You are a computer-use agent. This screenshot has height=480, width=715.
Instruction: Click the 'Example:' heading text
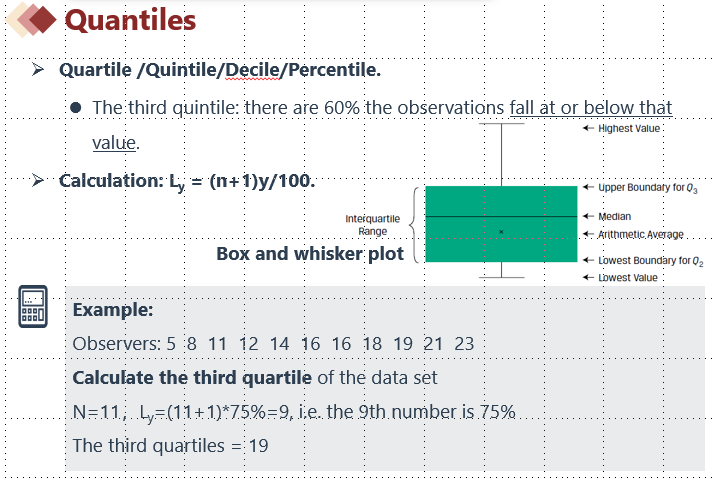click(x=113, y=310)
